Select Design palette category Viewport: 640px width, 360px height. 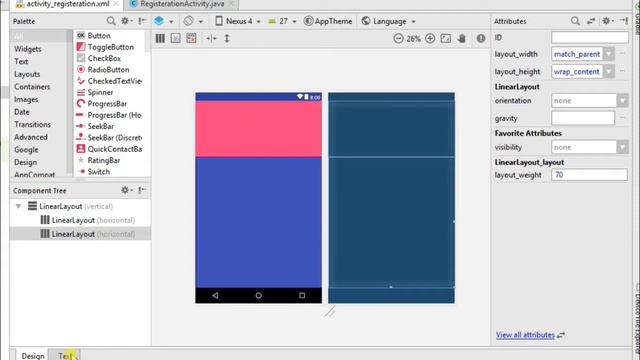25,162
